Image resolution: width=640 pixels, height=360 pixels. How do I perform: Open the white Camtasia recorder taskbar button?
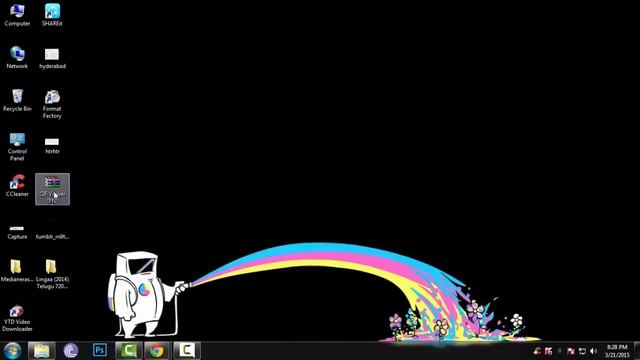click(x=187, y=351)
